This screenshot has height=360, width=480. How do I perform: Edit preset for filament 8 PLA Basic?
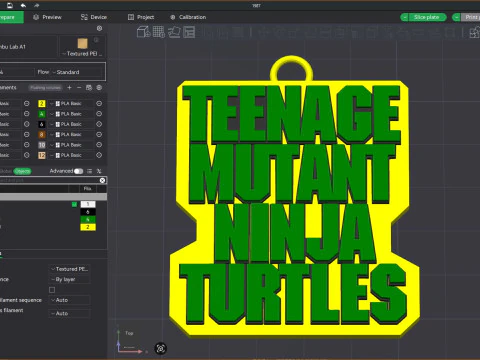(99, 134)
